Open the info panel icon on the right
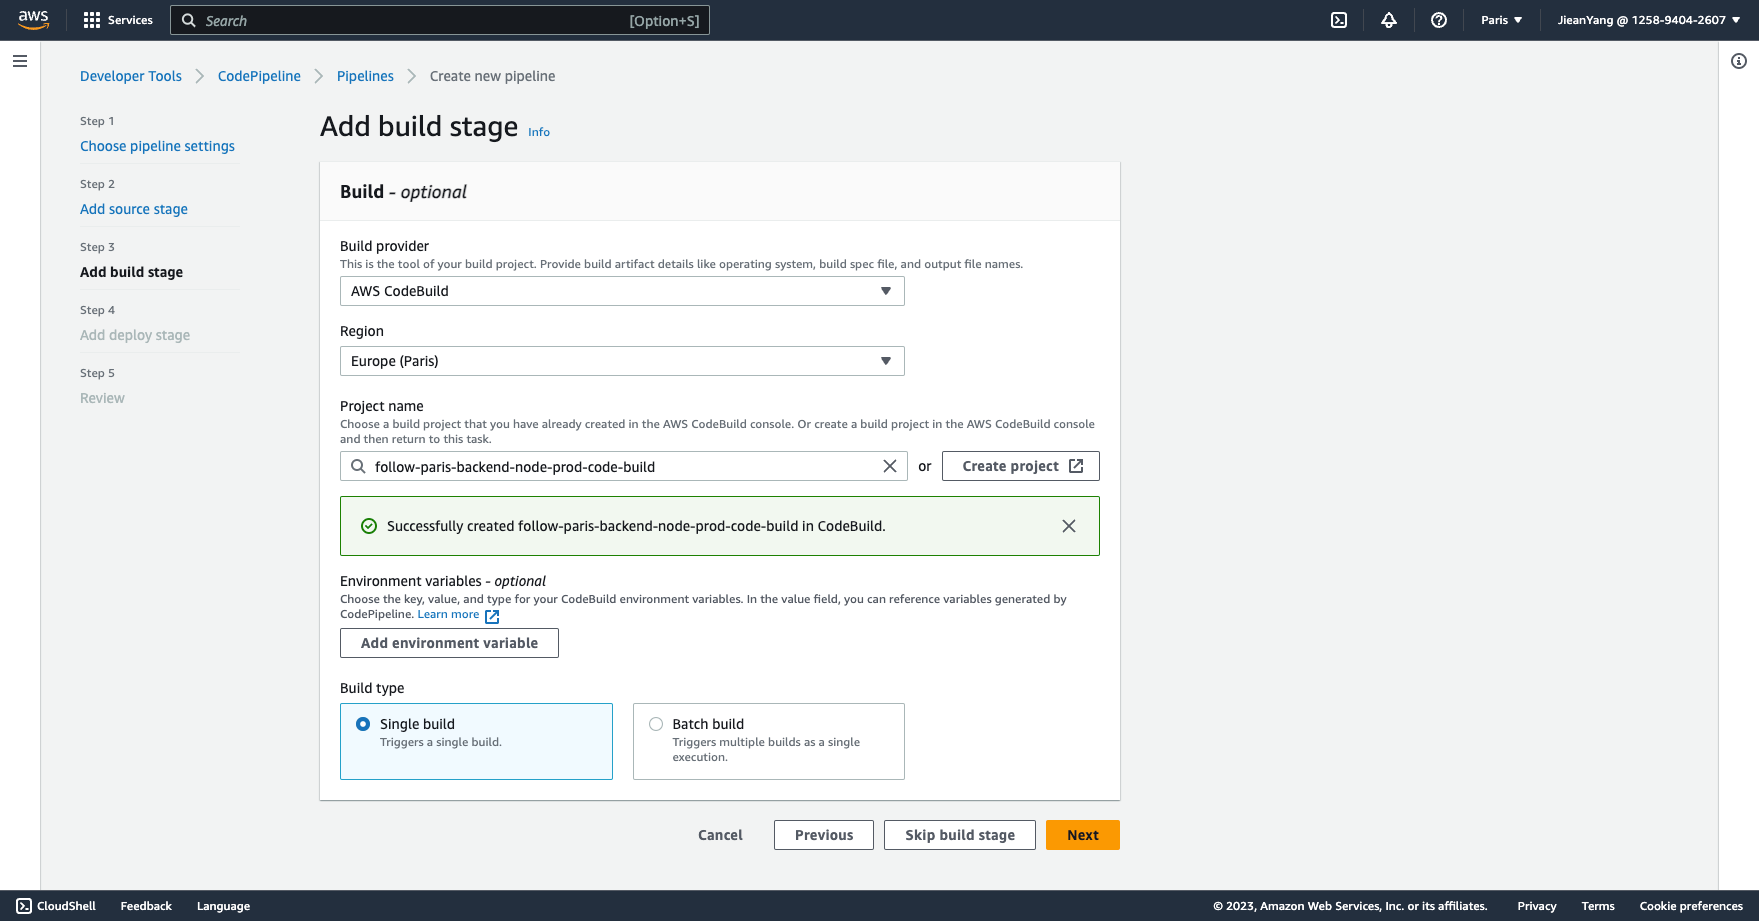Image resolution: width=1759 pixels, height=921 pixels. point(1739,61)
